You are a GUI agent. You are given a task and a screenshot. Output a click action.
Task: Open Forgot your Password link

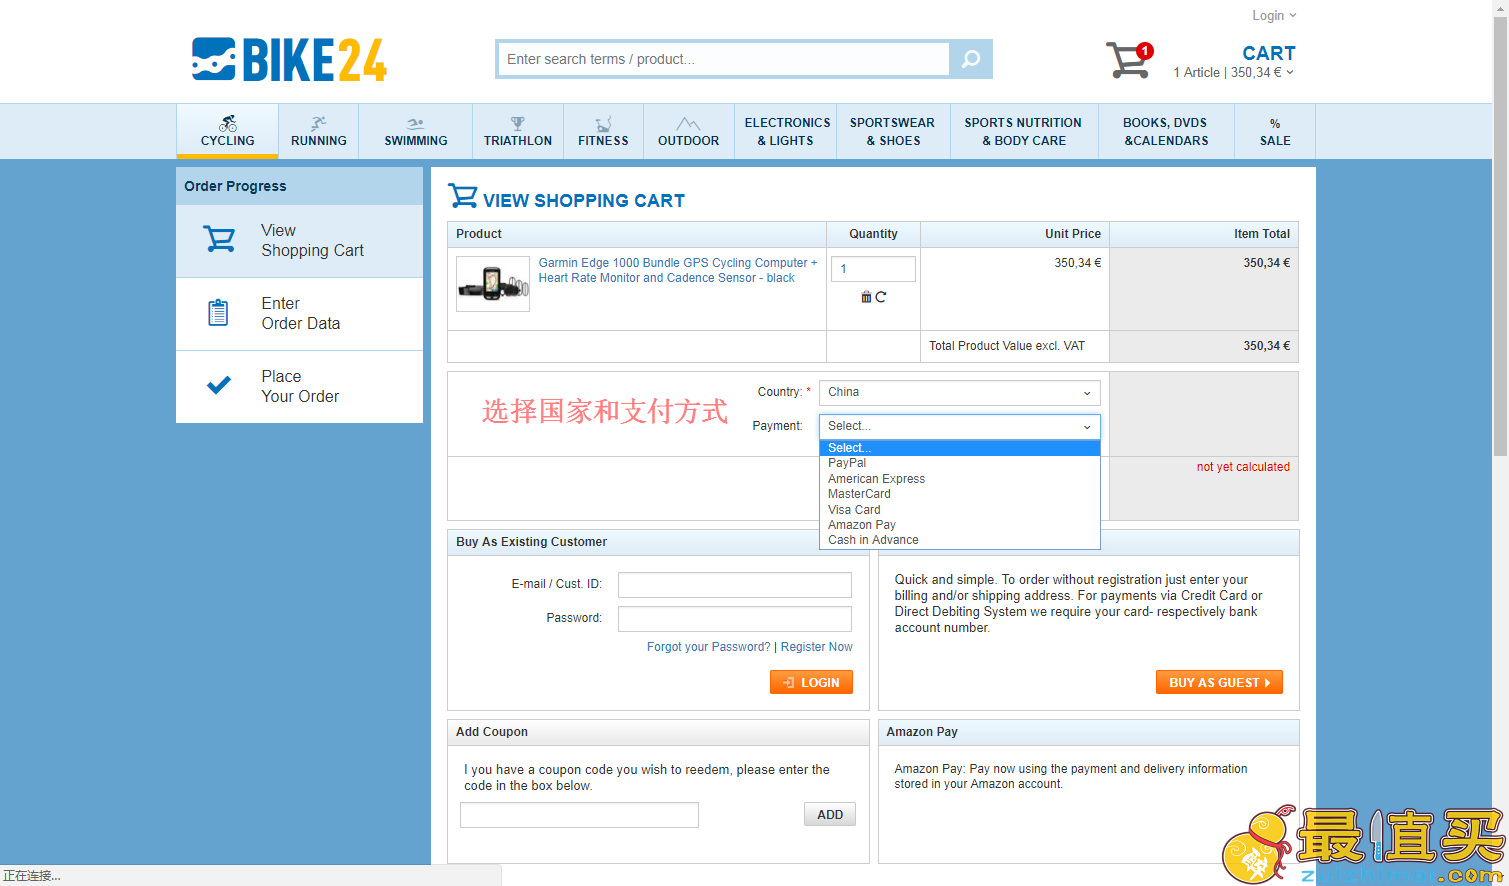709,647
